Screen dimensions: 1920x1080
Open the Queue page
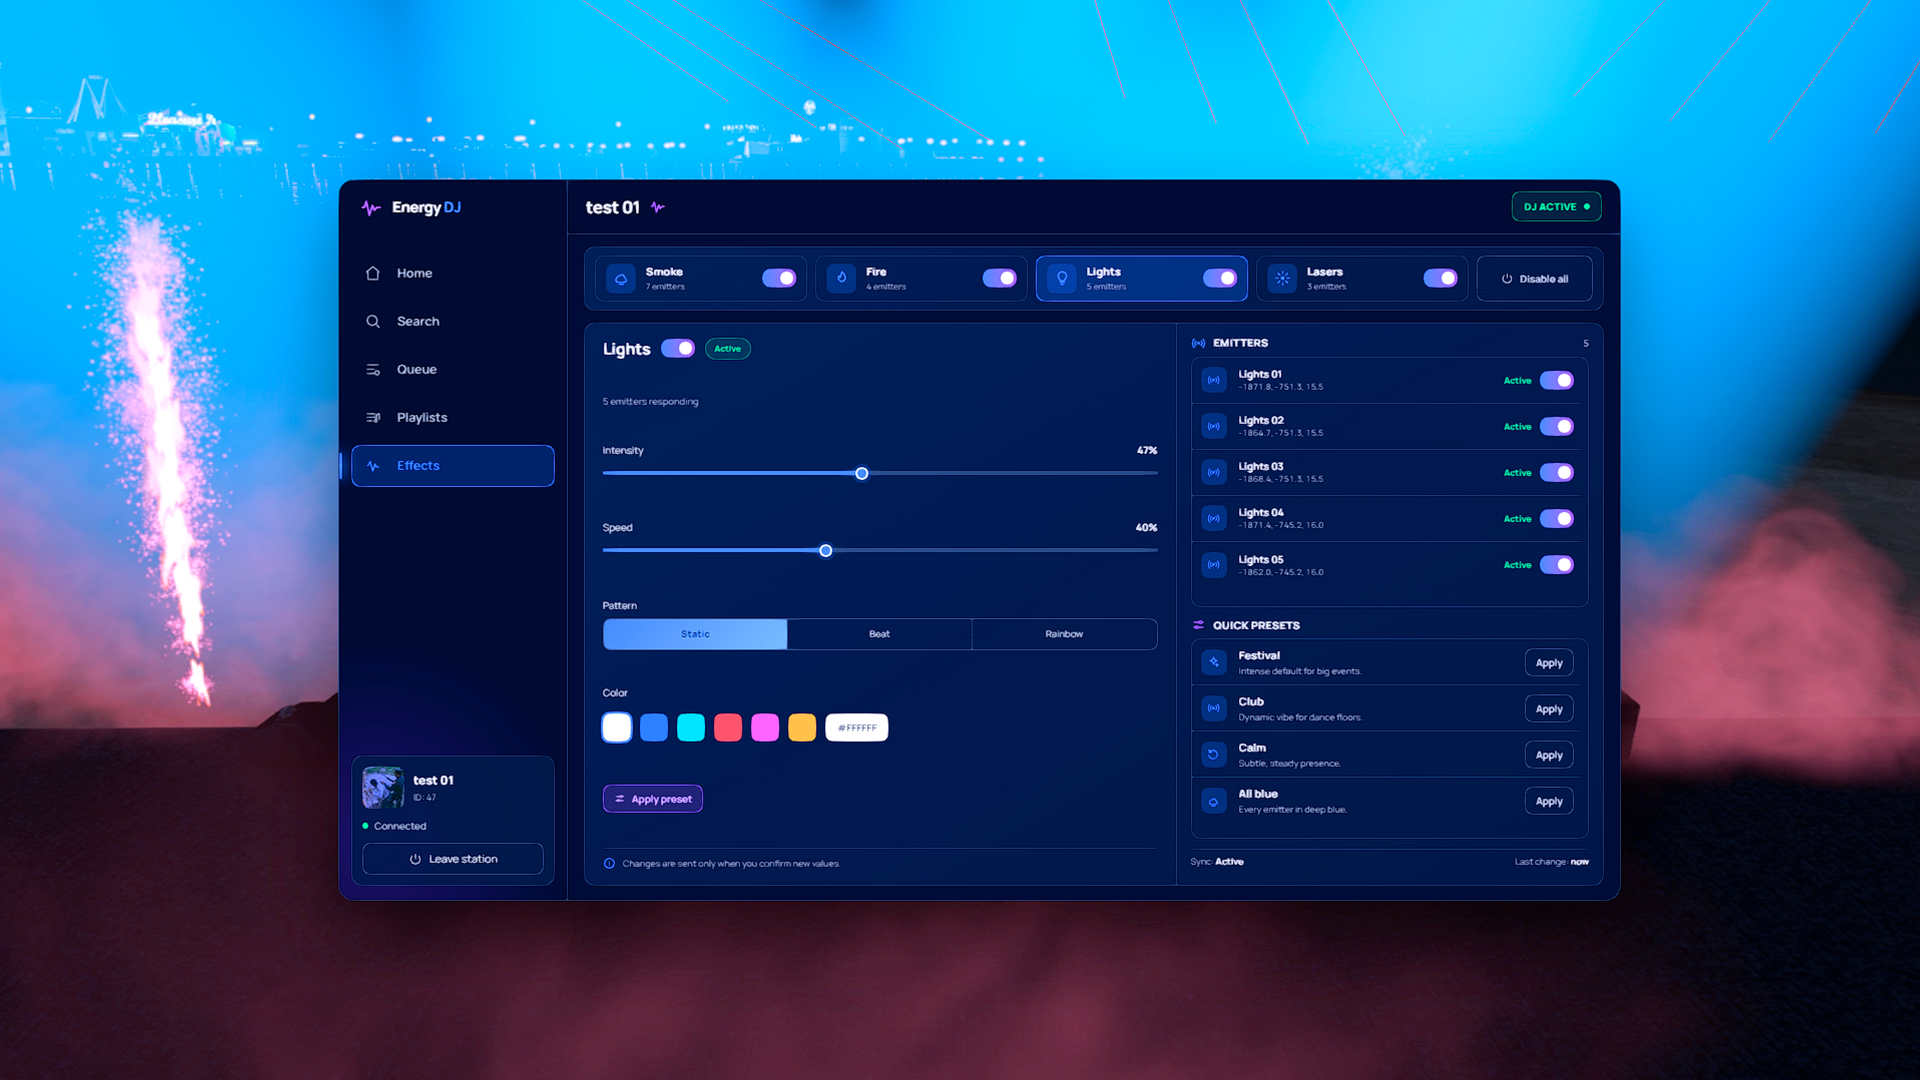453,369
